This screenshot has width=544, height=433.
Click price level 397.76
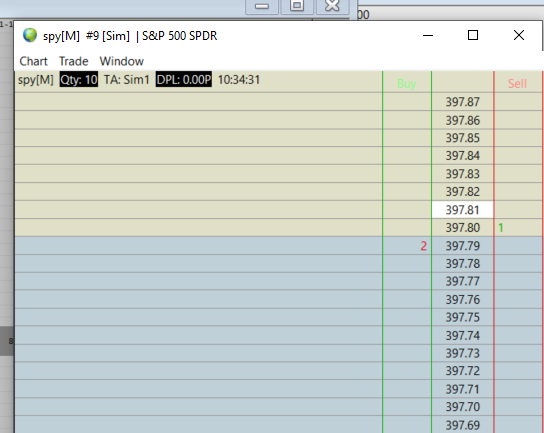(x=462, y=299)
